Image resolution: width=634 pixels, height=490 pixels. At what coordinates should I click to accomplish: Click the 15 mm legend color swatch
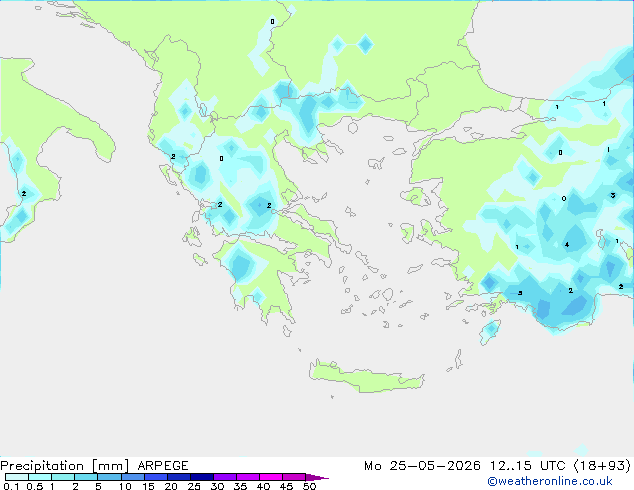(x=155, y=477)
